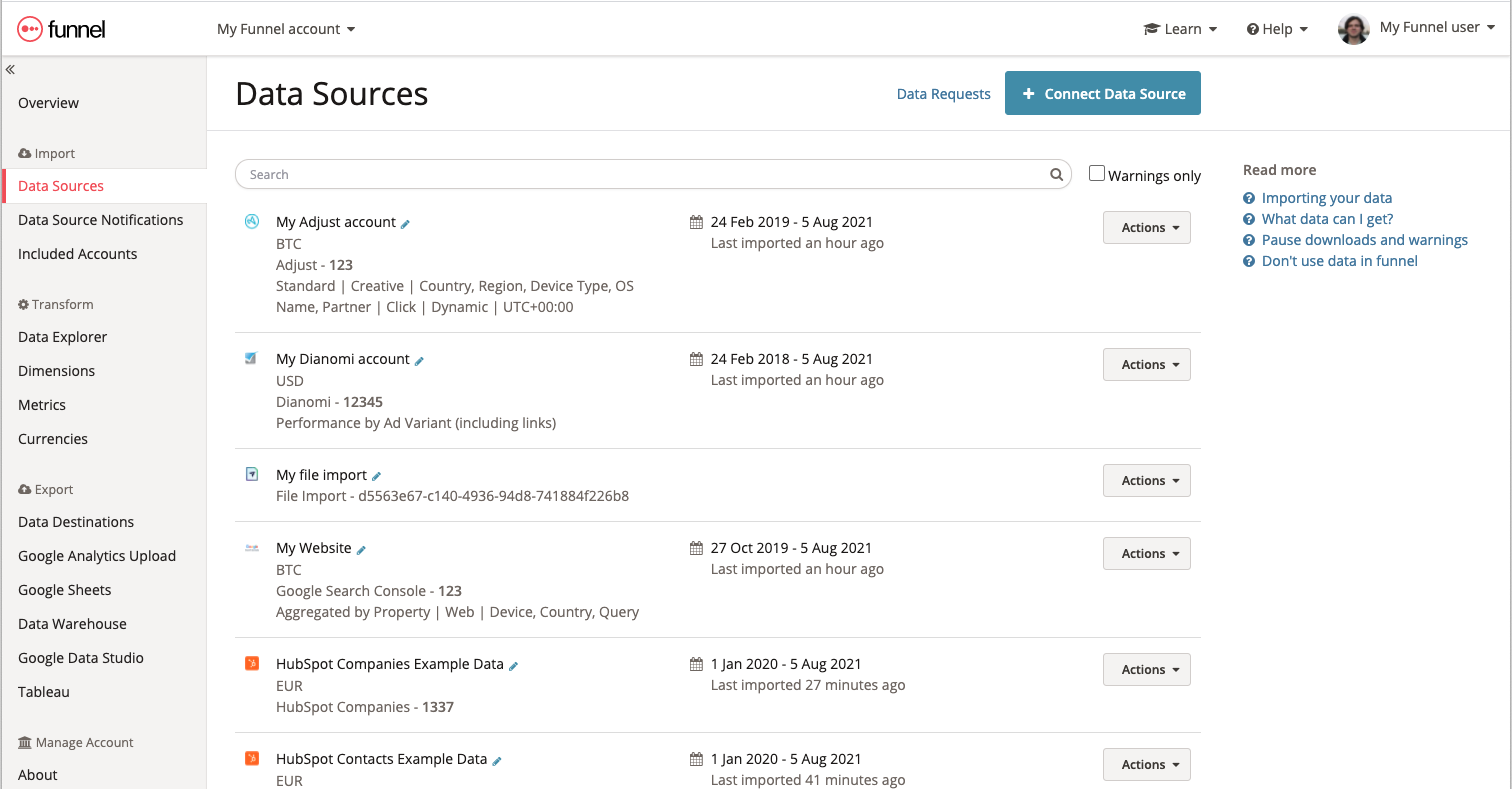
Task: Open Google Analytics Upload
Action: [x=97, y=556]
